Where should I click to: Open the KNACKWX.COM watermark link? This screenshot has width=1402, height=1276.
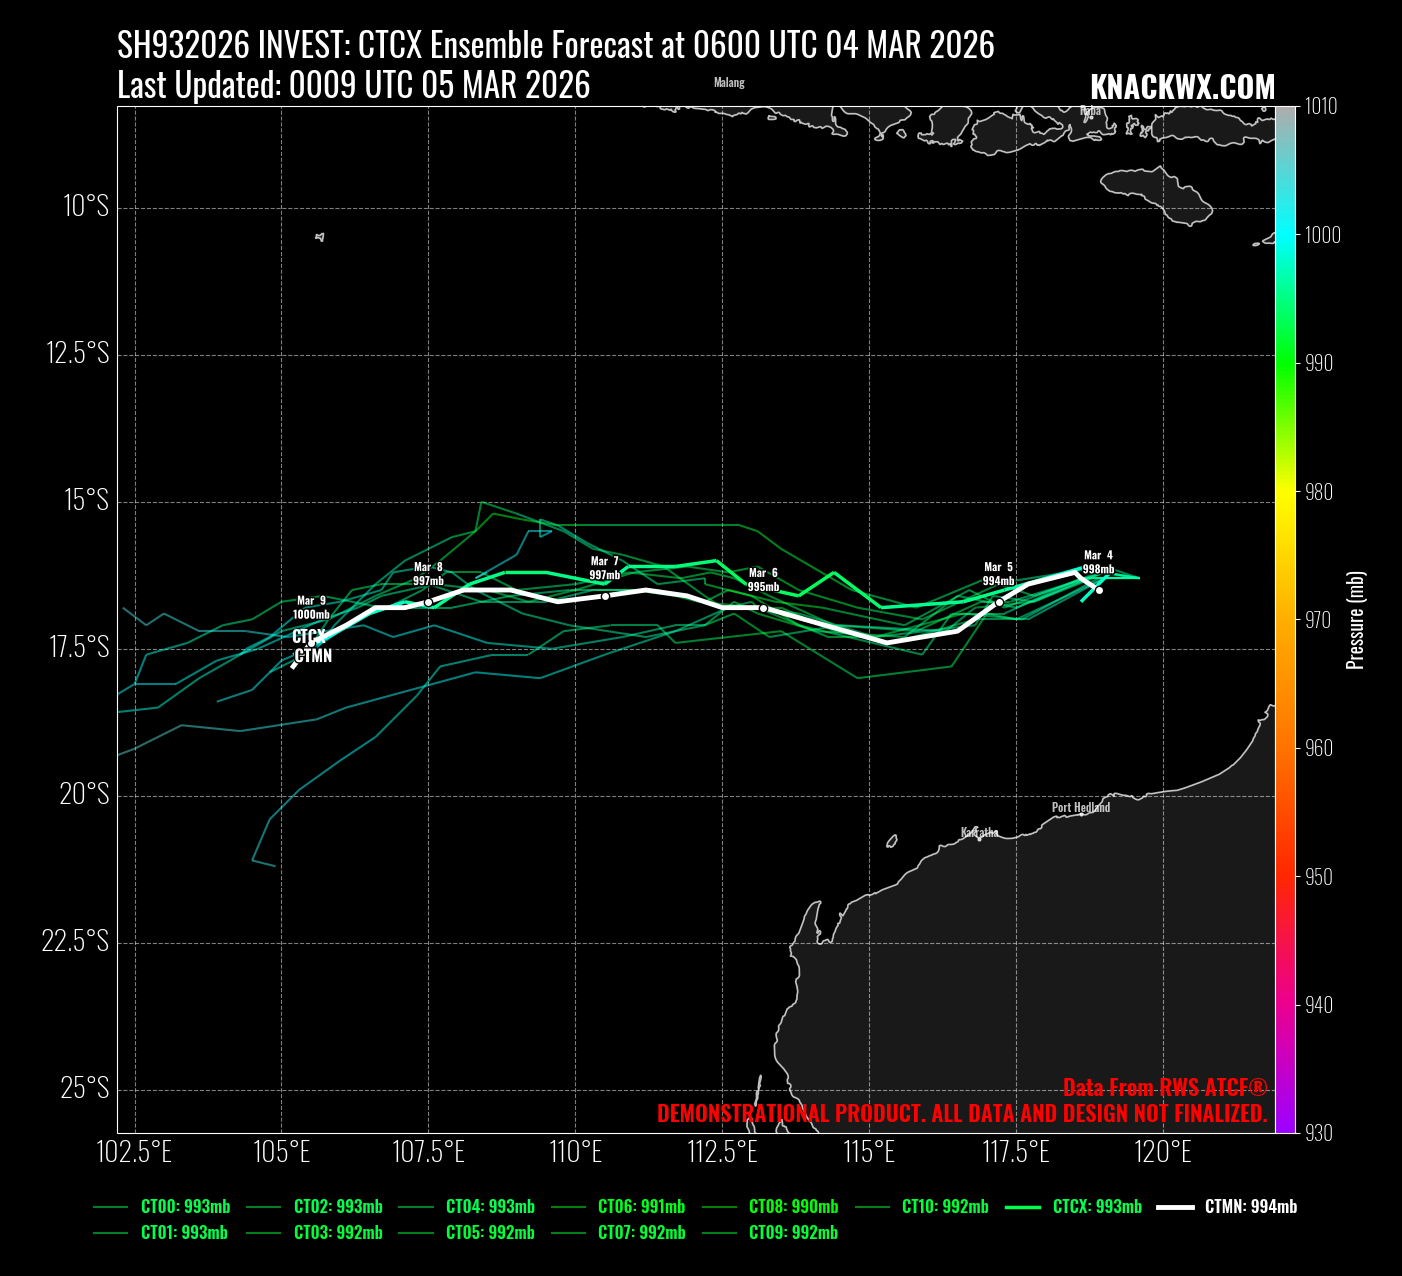[1182, 88]
